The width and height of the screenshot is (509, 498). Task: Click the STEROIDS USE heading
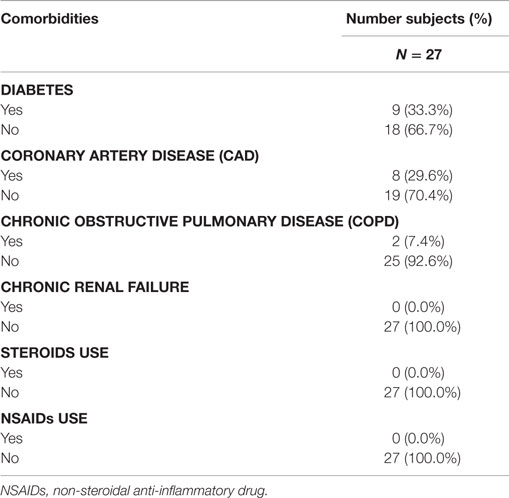coord(55,353)
